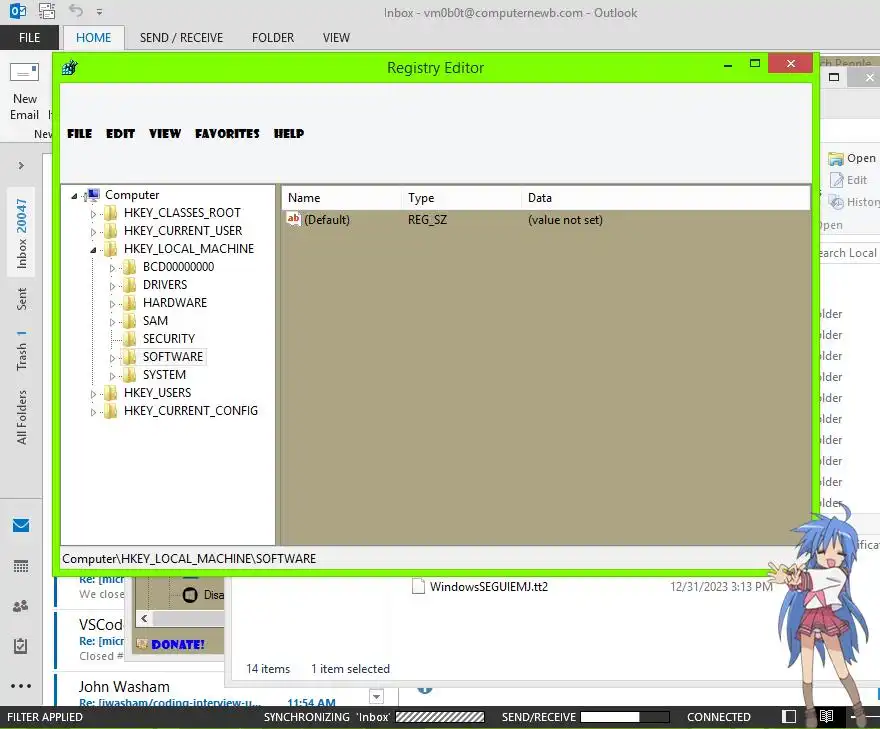Open the Registry Editor Help menu
Image resolution: width=880 pixels, height=729 pixels.
[288, 134]
